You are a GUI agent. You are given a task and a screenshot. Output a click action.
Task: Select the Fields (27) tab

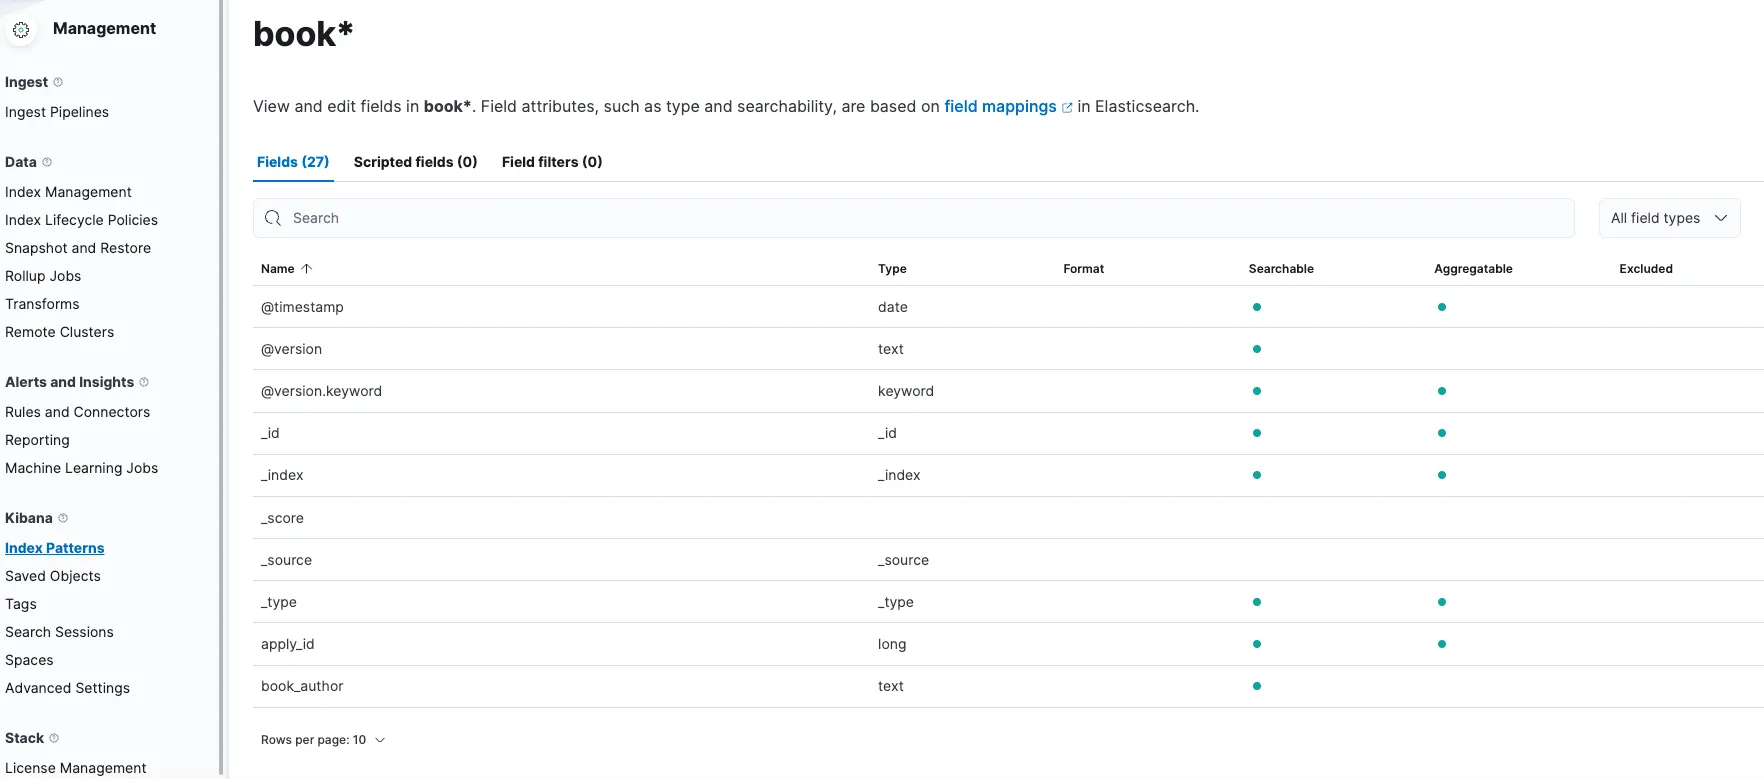tap(293, 162)
